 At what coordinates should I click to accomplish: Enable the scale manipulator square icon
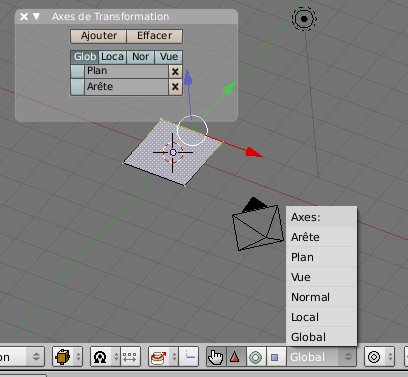tap(275, 357)
